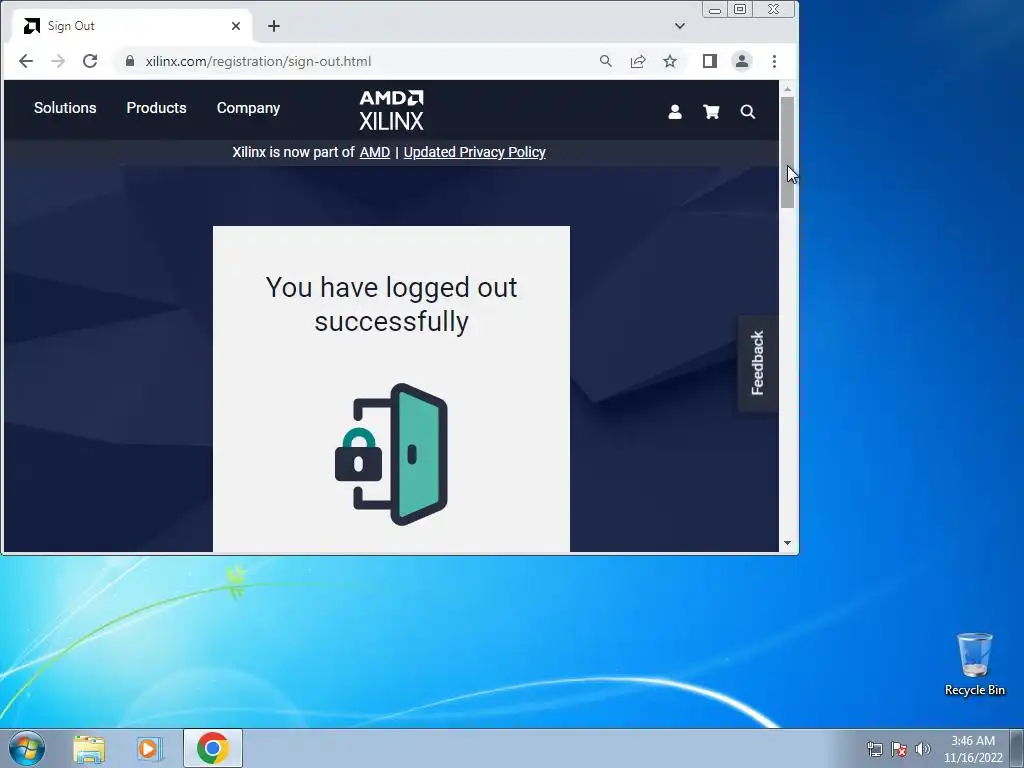Click the Chrome taskbar icon
Image resolution: width=1024 pixels, height=768 pixels.
tap(213, 748)
